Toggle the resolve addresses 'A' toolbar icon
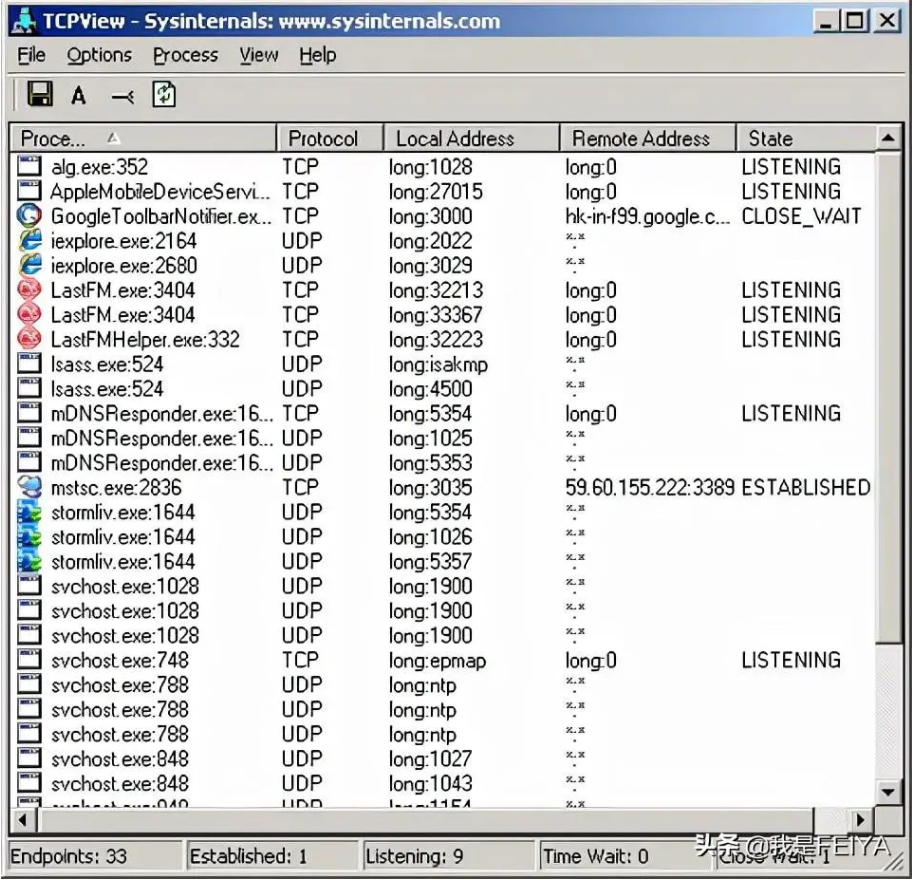The height and width of the screenshot is (880, 913). (79, 96)
